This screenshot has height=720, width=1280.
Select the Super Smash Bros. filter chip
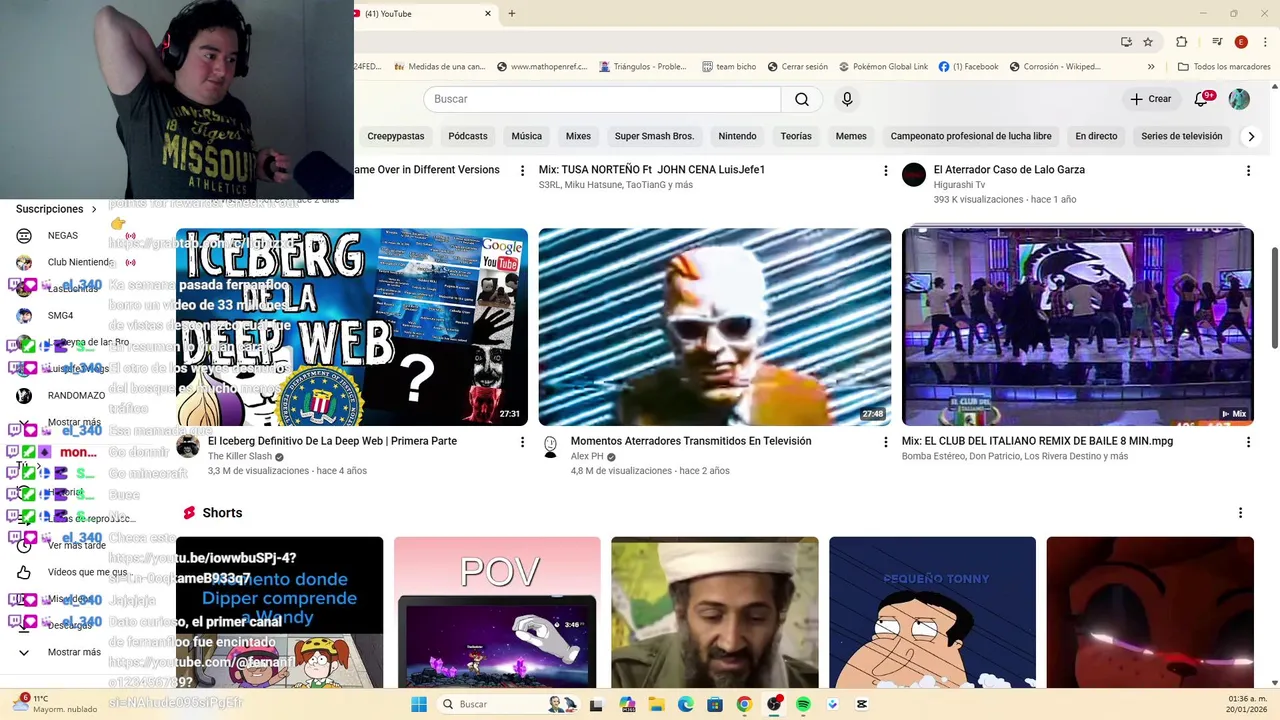pyautogui.click(x=654, y=136)
